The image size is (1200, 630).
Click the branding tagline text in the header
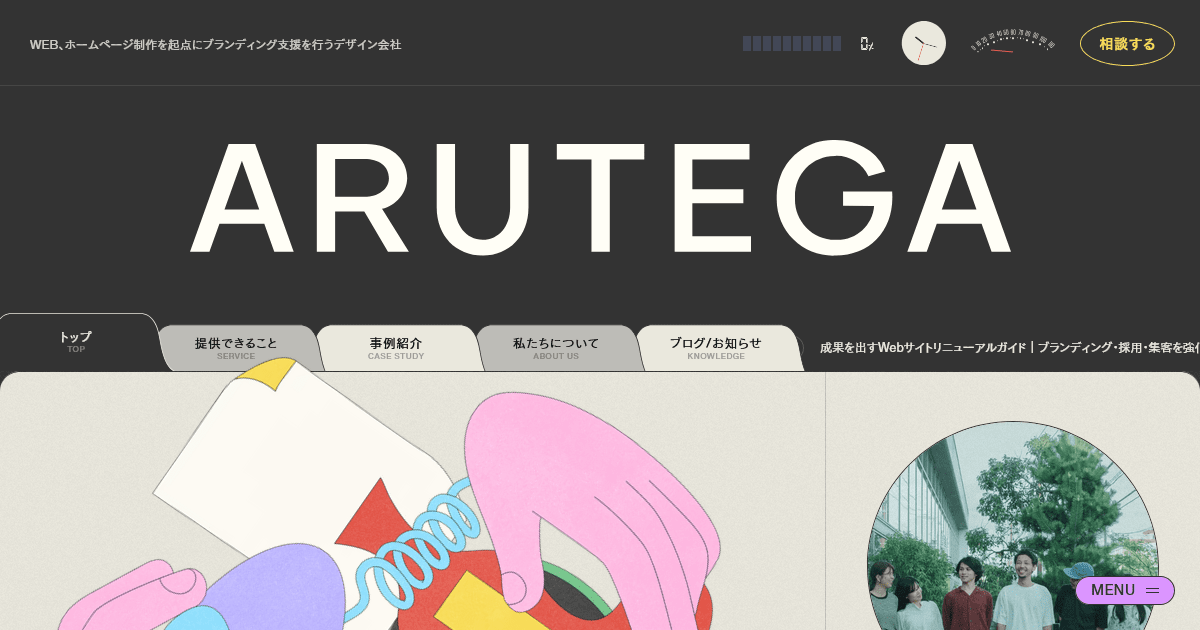tap(216, 44)
